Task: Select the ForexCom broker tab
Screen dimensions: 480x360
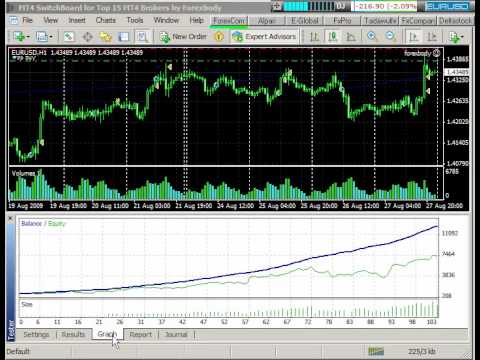Action: pyautogui.click(x=229, y=21)
